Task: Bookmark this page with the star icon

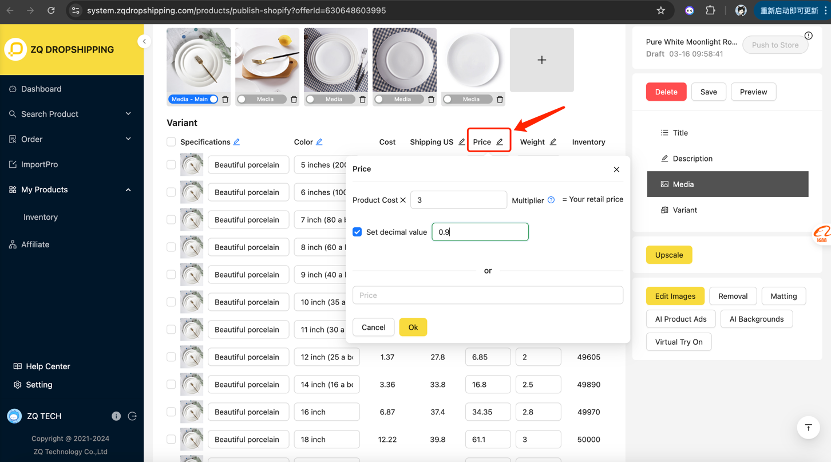Action: coord(661,11)
